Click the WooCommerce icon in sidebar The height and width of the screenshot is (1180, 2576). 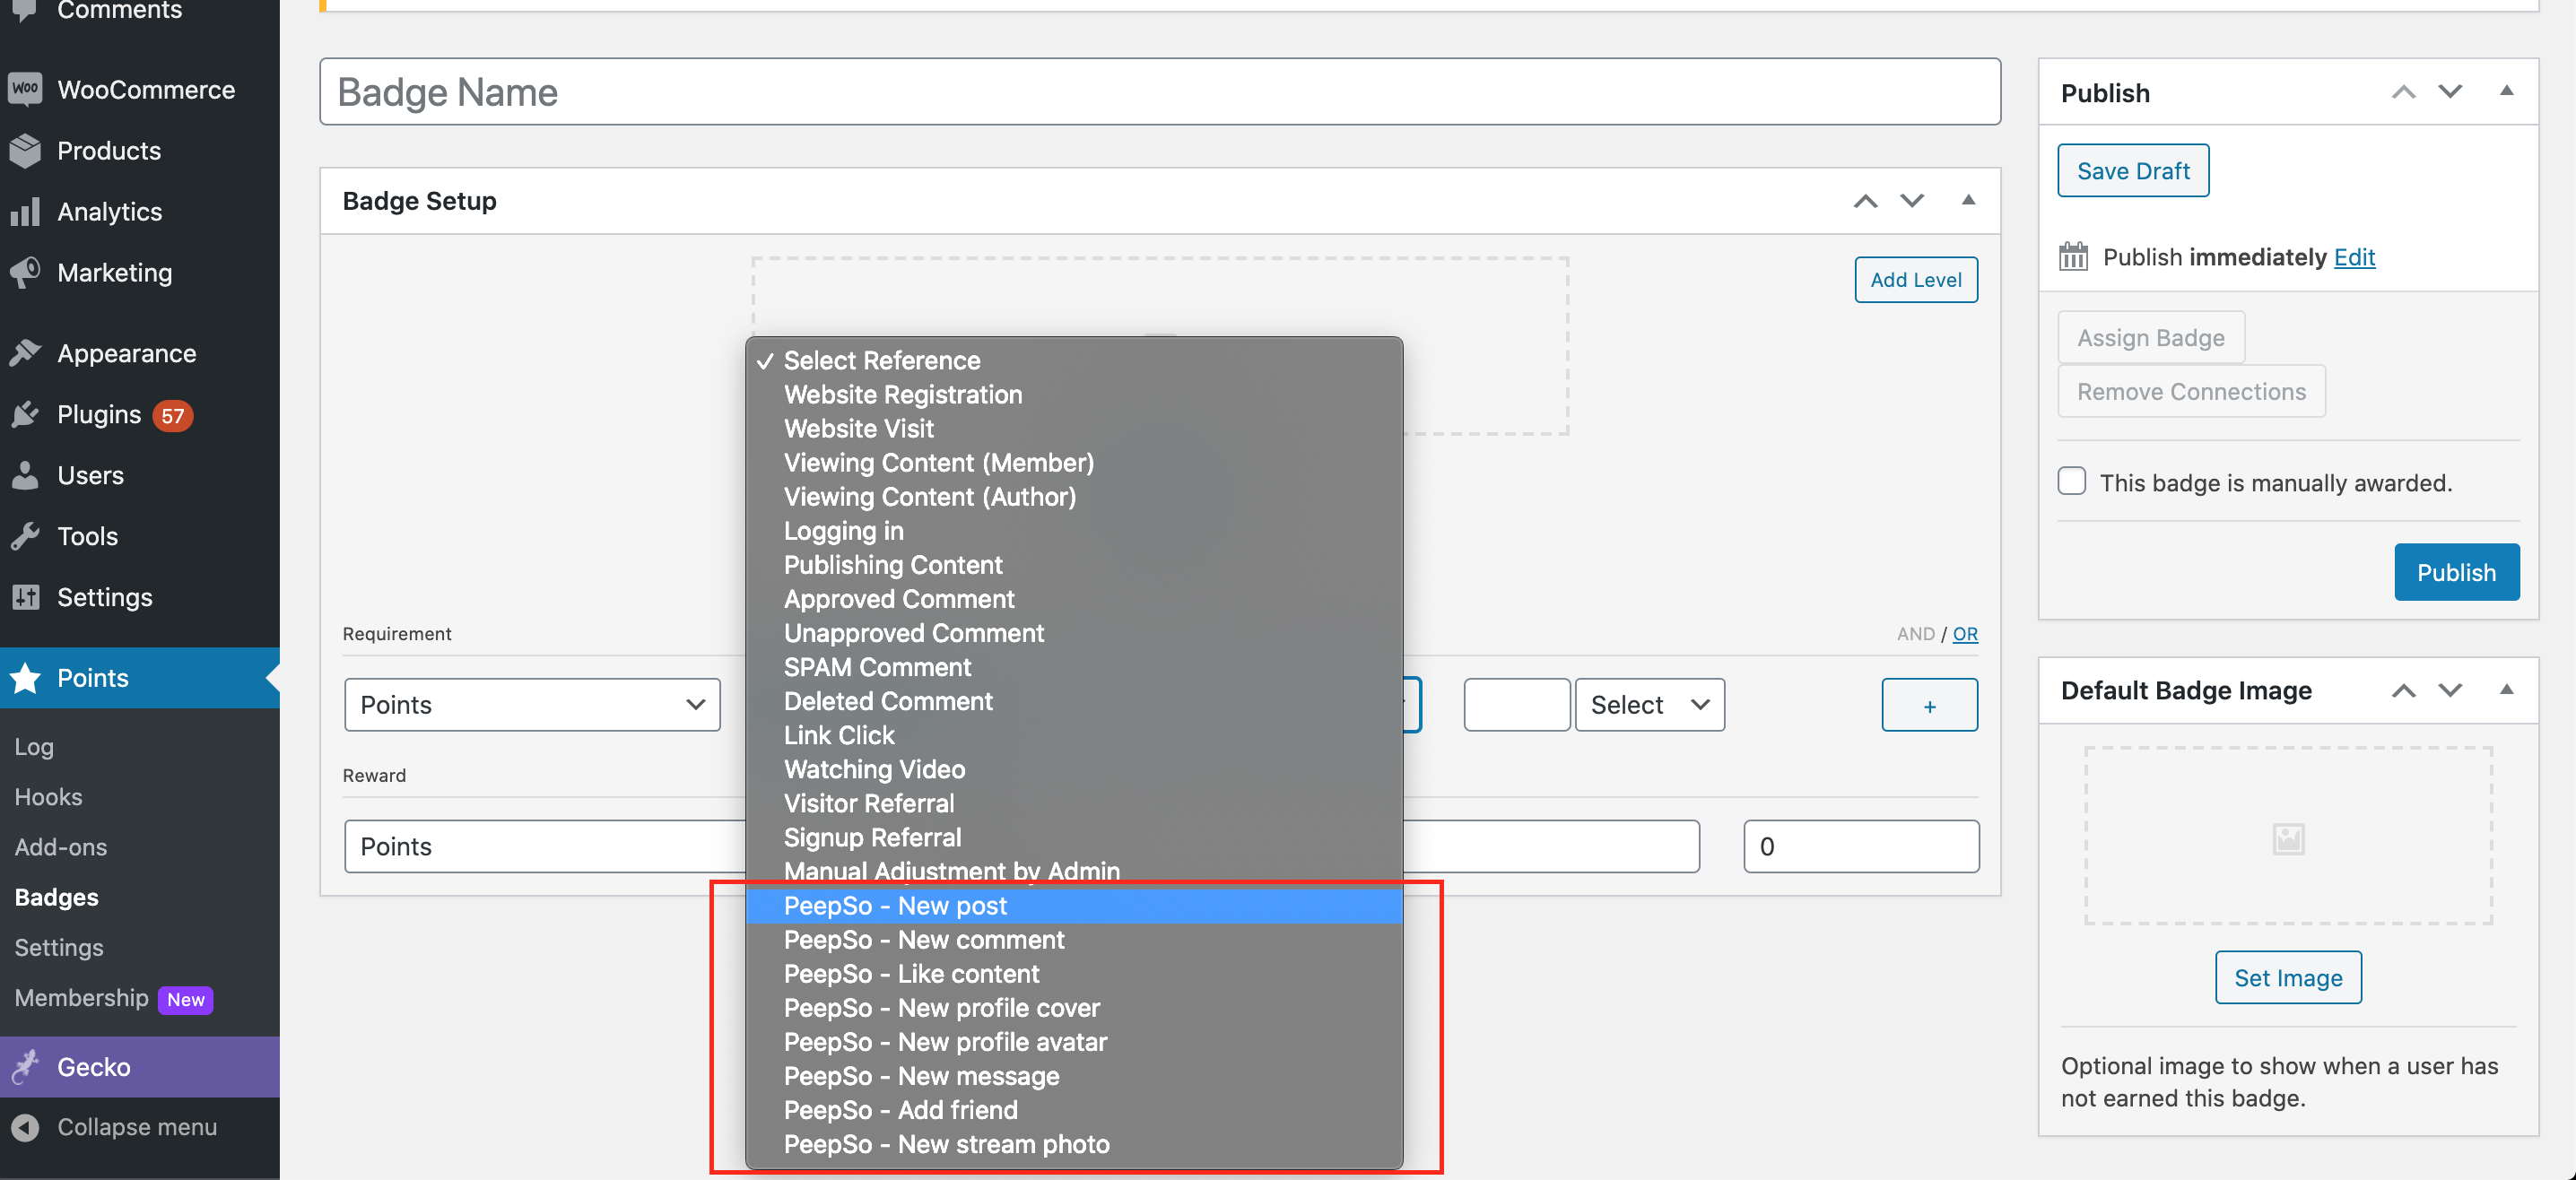25,89
